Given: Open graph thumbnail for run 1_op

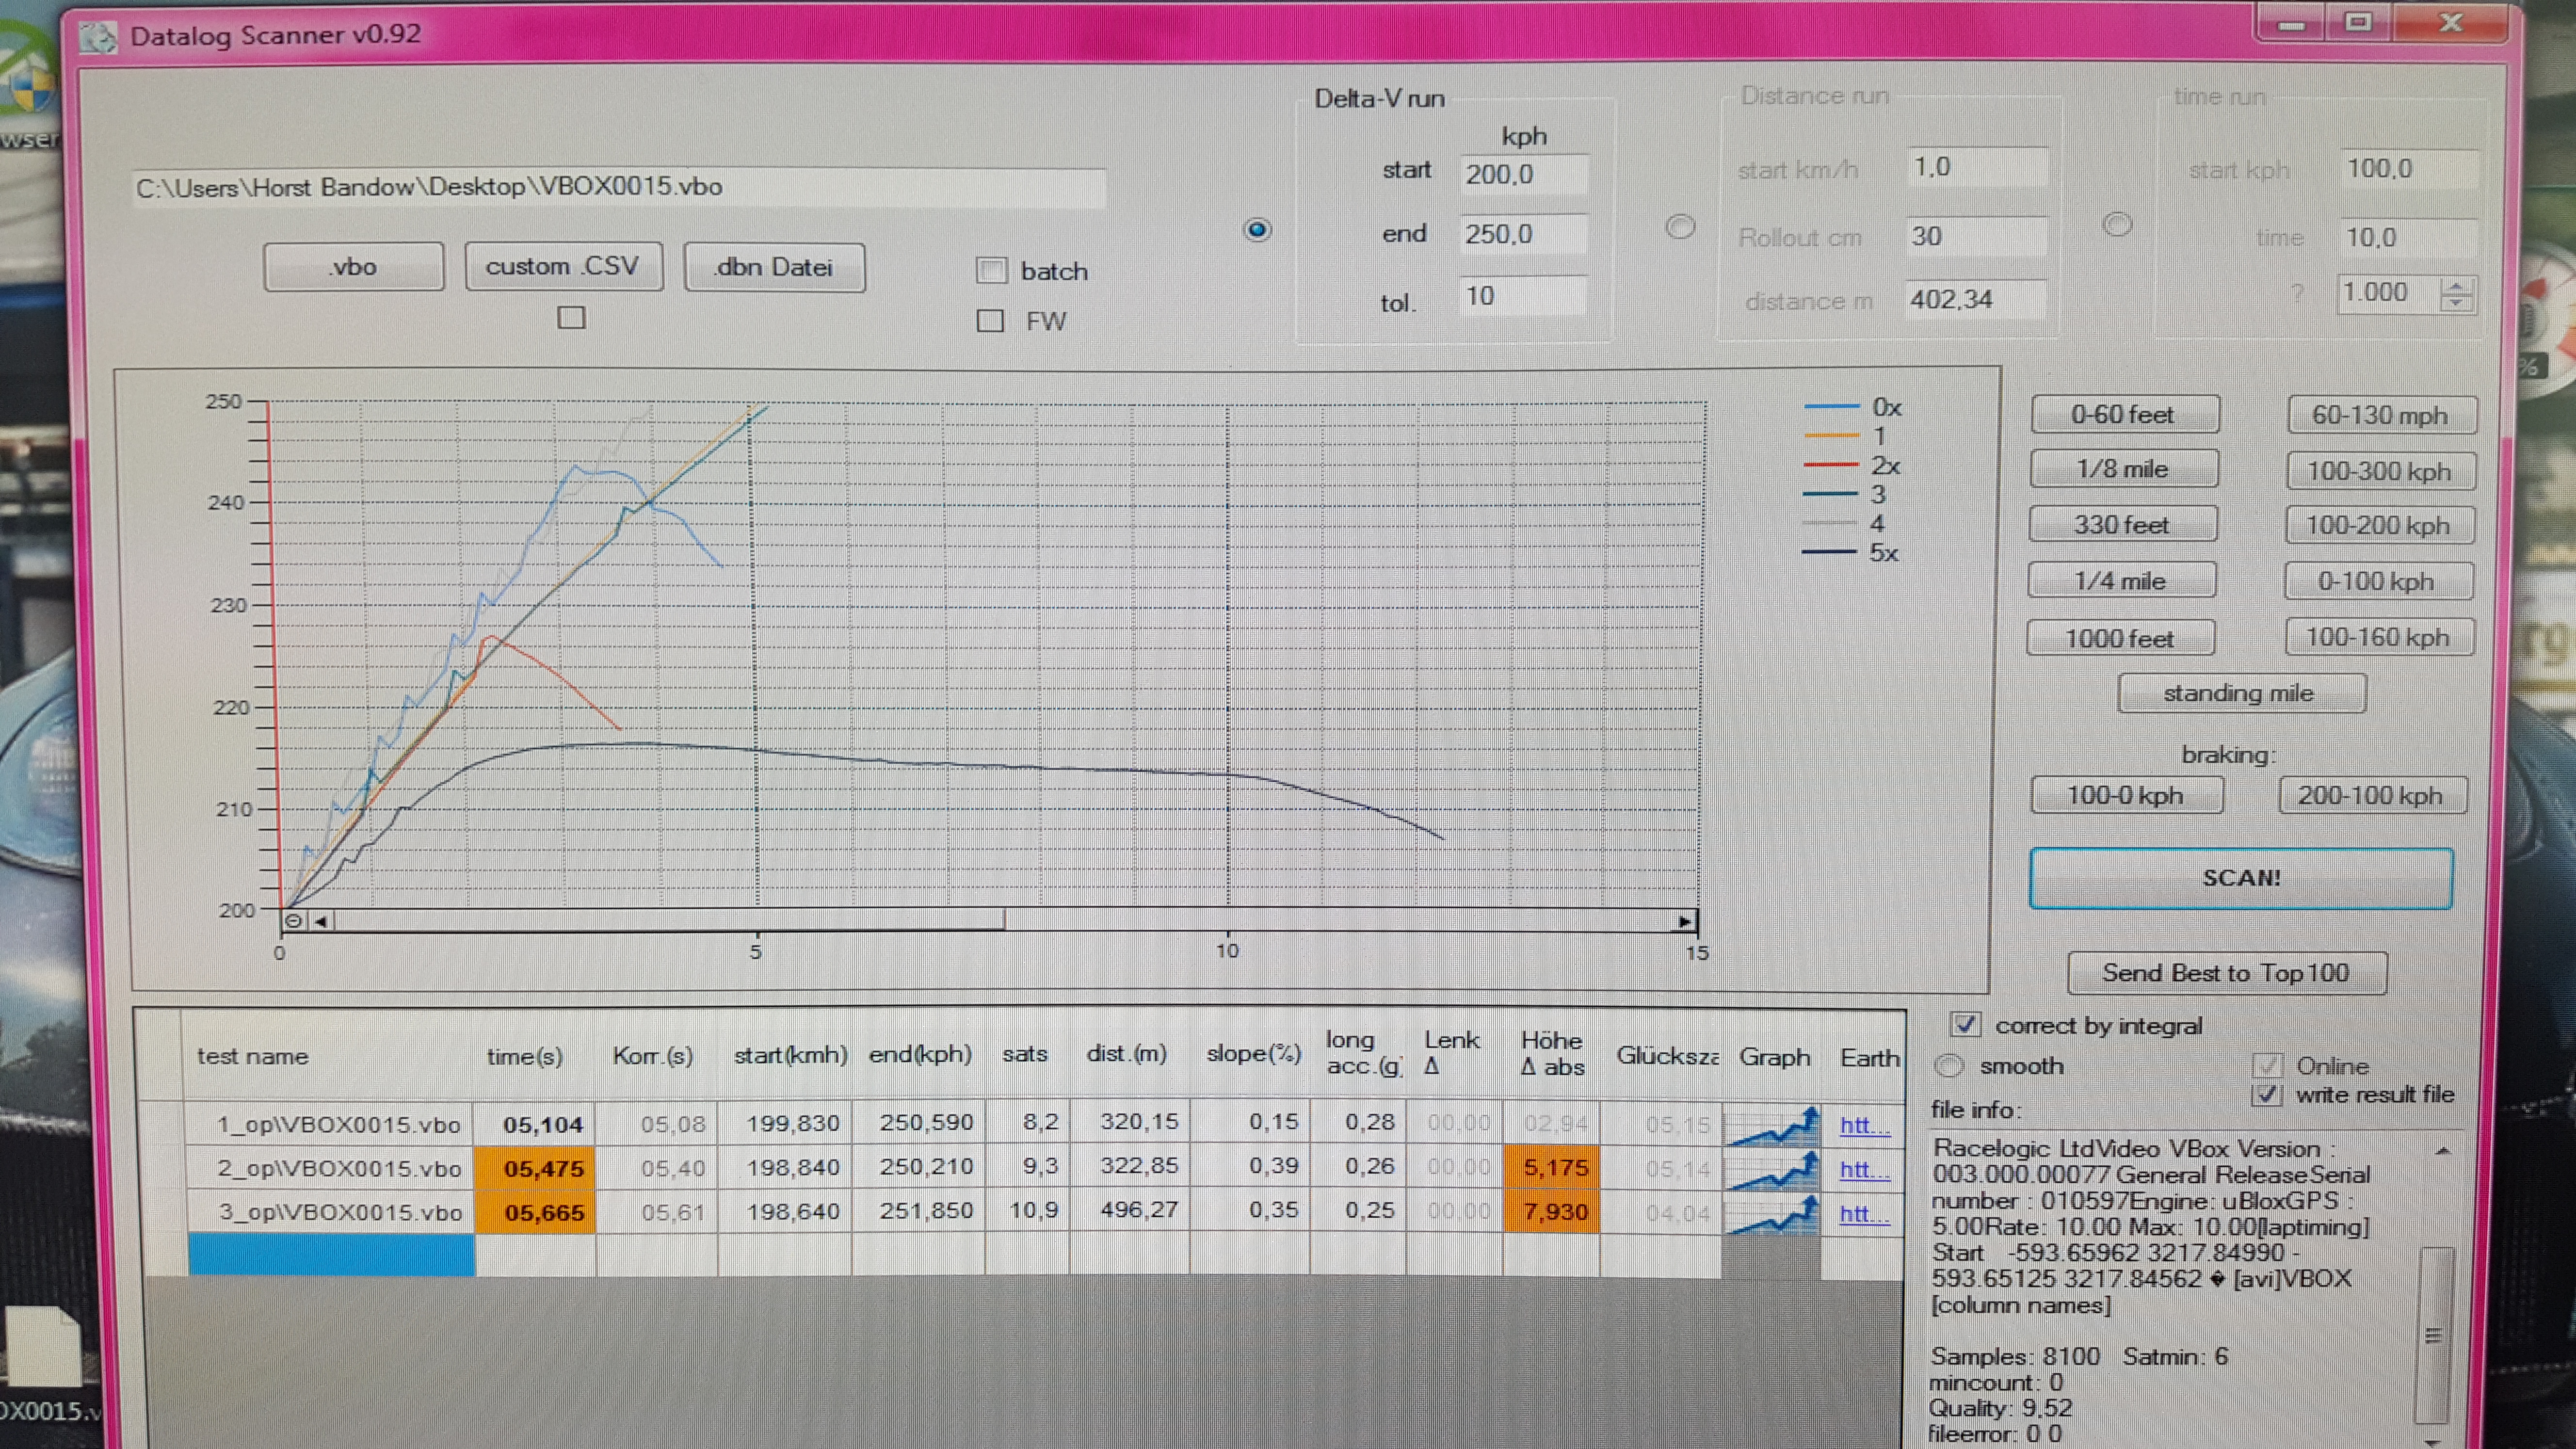Looking at the screenshot, I should tap(1772, 1126).
